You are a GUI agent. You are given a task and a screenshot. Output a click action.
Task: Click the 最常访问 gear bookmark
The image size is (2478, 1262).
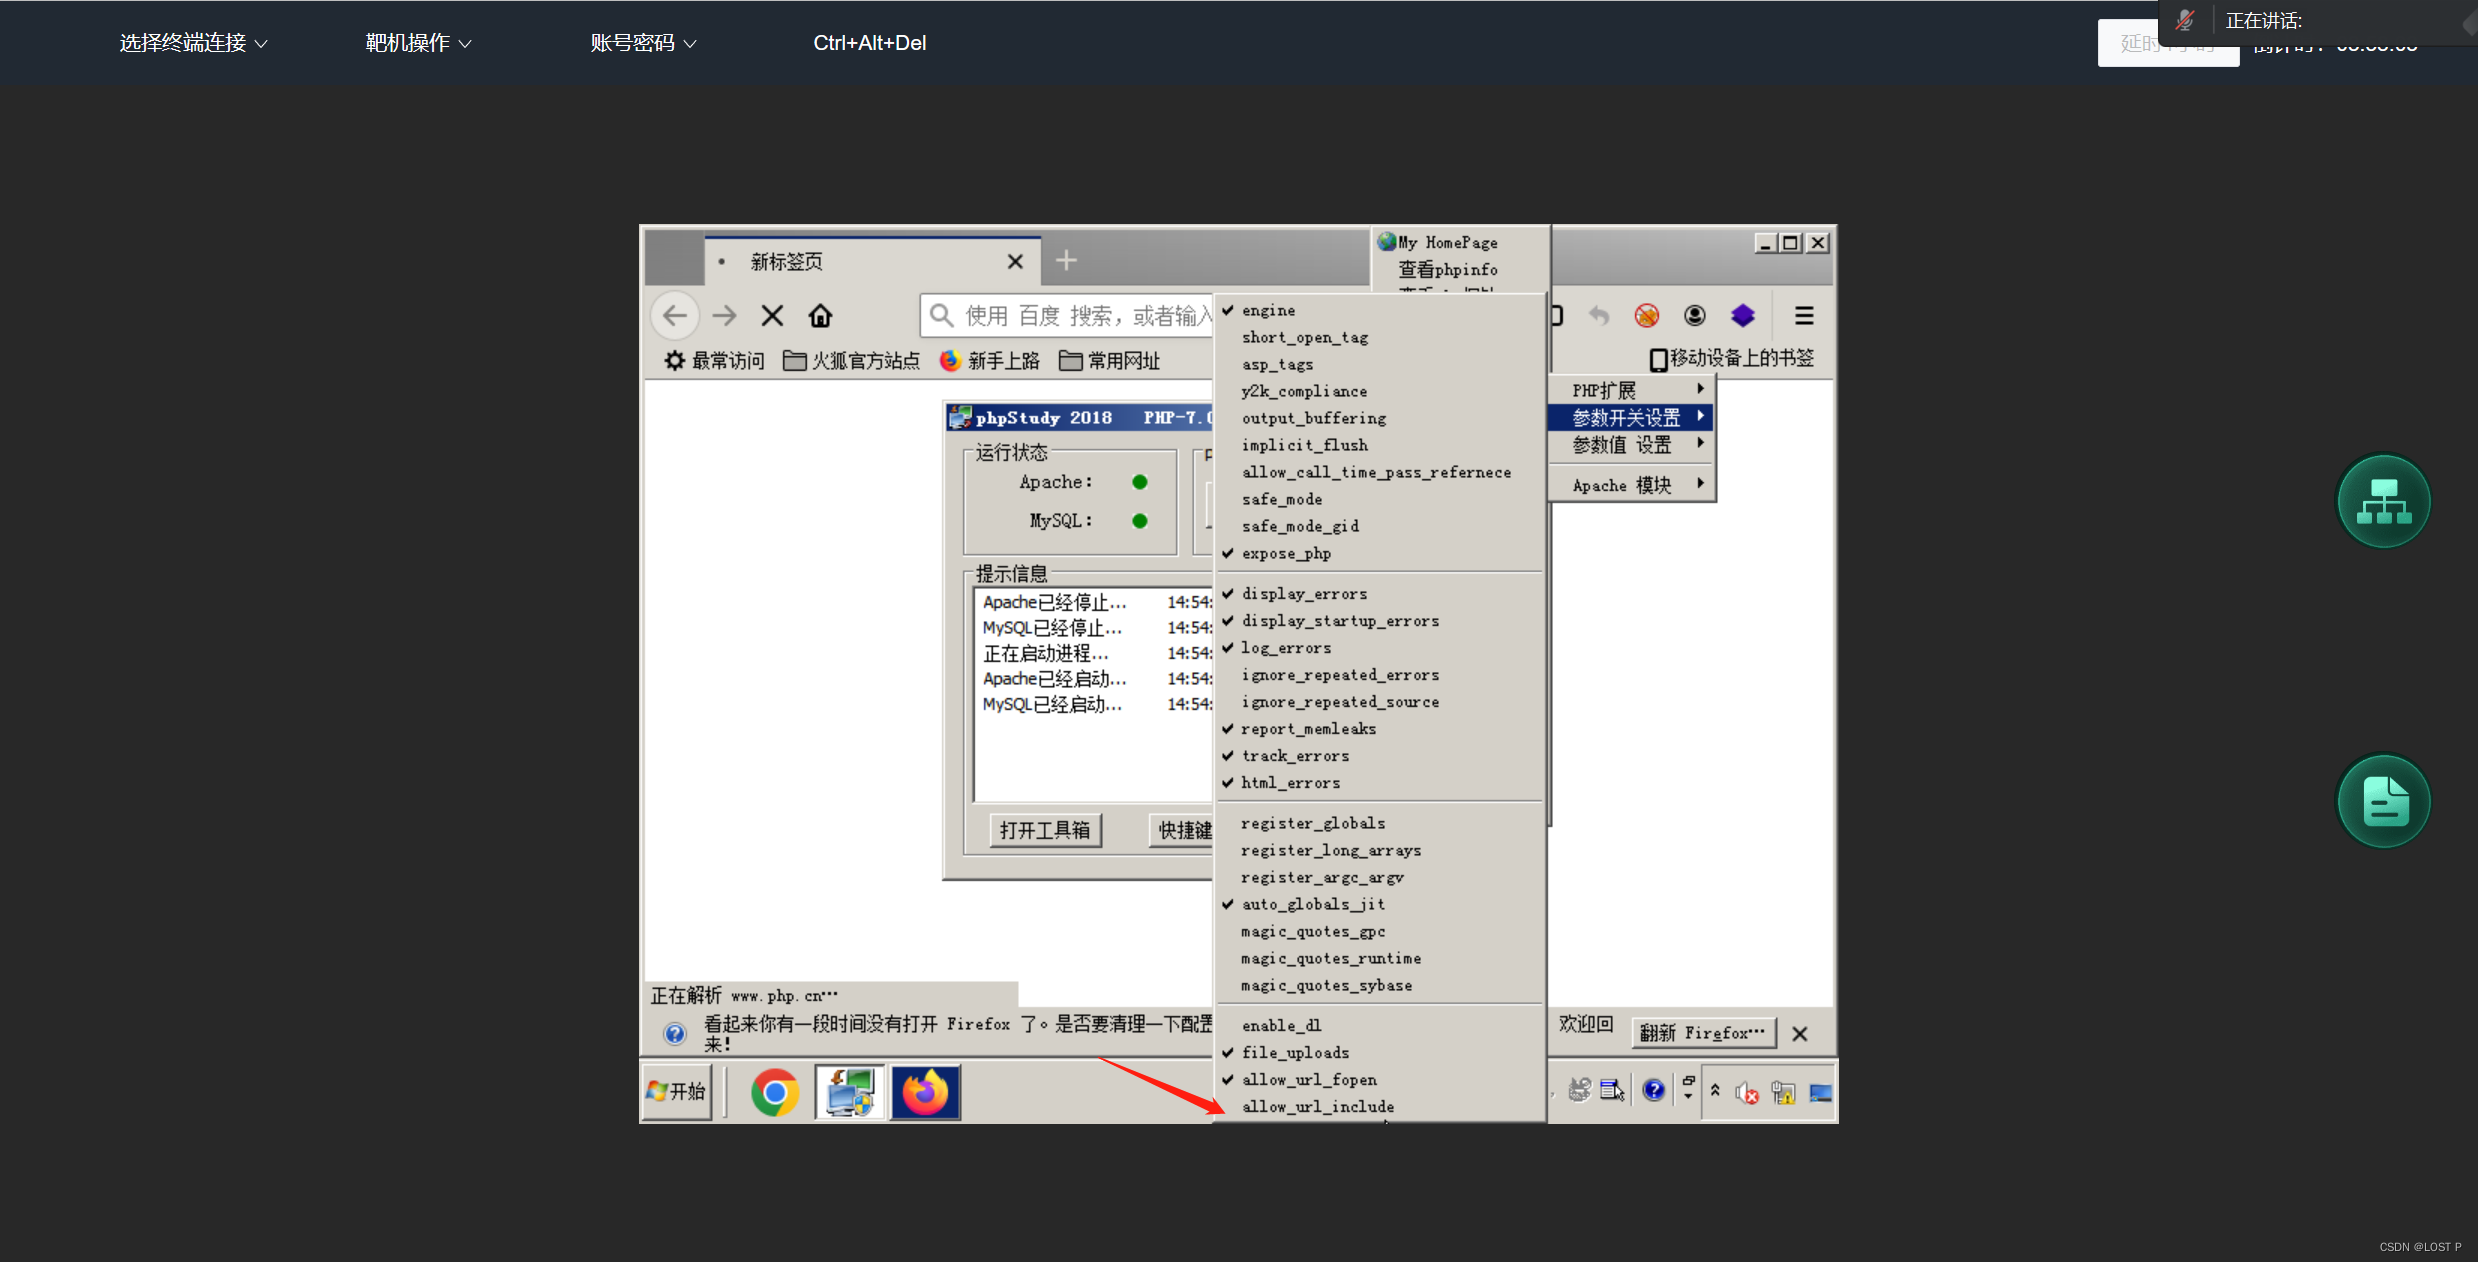click(714, 360)
